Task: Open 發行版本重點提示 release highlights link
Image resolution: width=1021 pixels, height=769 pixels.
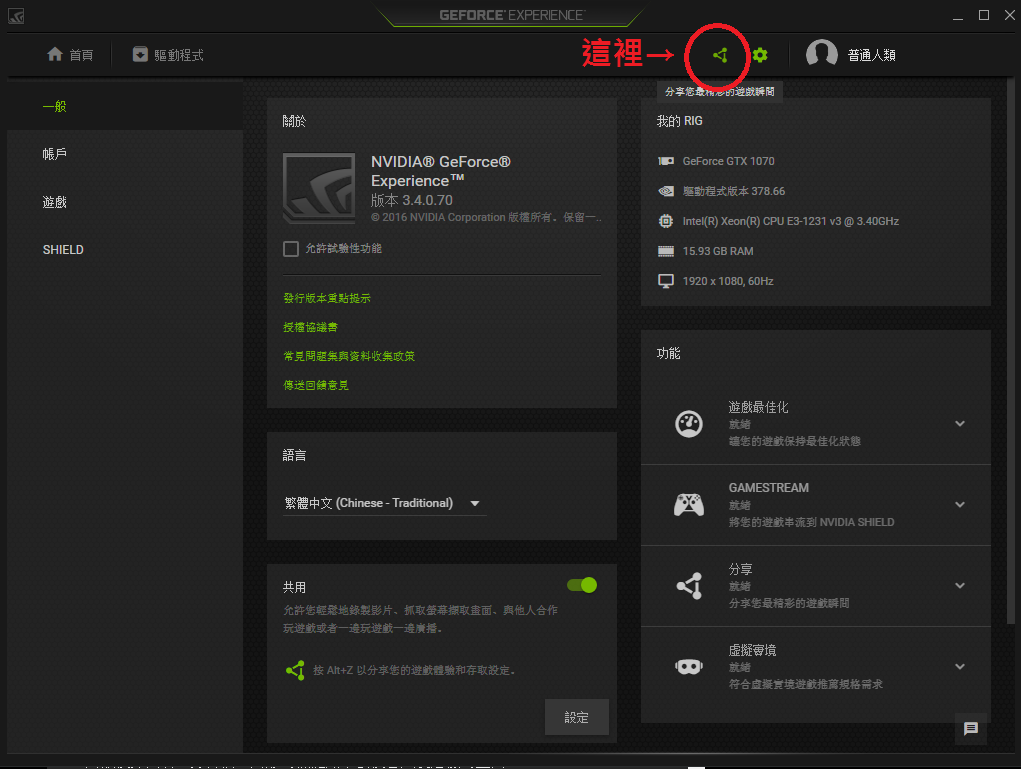Action: (327, 298)
